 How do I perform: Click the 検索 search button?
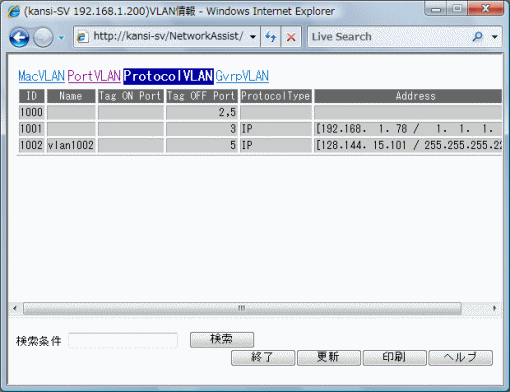pos(222,339)
